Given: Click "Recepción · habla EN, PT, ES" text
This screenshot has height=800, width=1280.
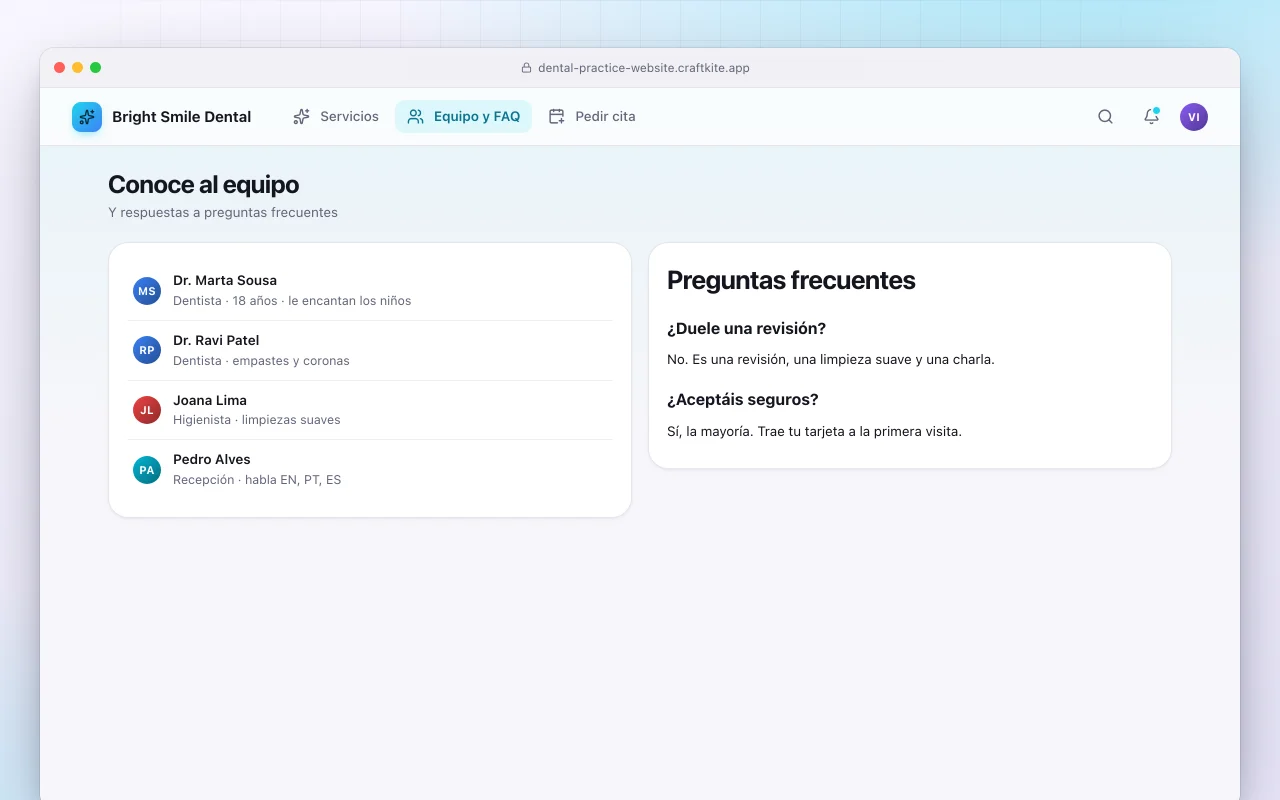Looking at the screenshot, I should coord(257,480).
